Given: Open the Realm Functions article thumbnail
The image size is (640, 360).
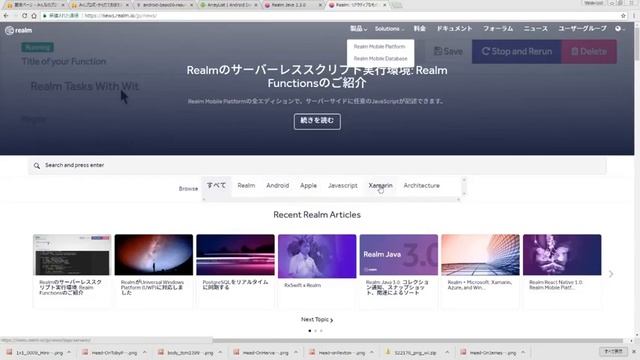Looking at the screenshot, I should click(x=72, y=255).
